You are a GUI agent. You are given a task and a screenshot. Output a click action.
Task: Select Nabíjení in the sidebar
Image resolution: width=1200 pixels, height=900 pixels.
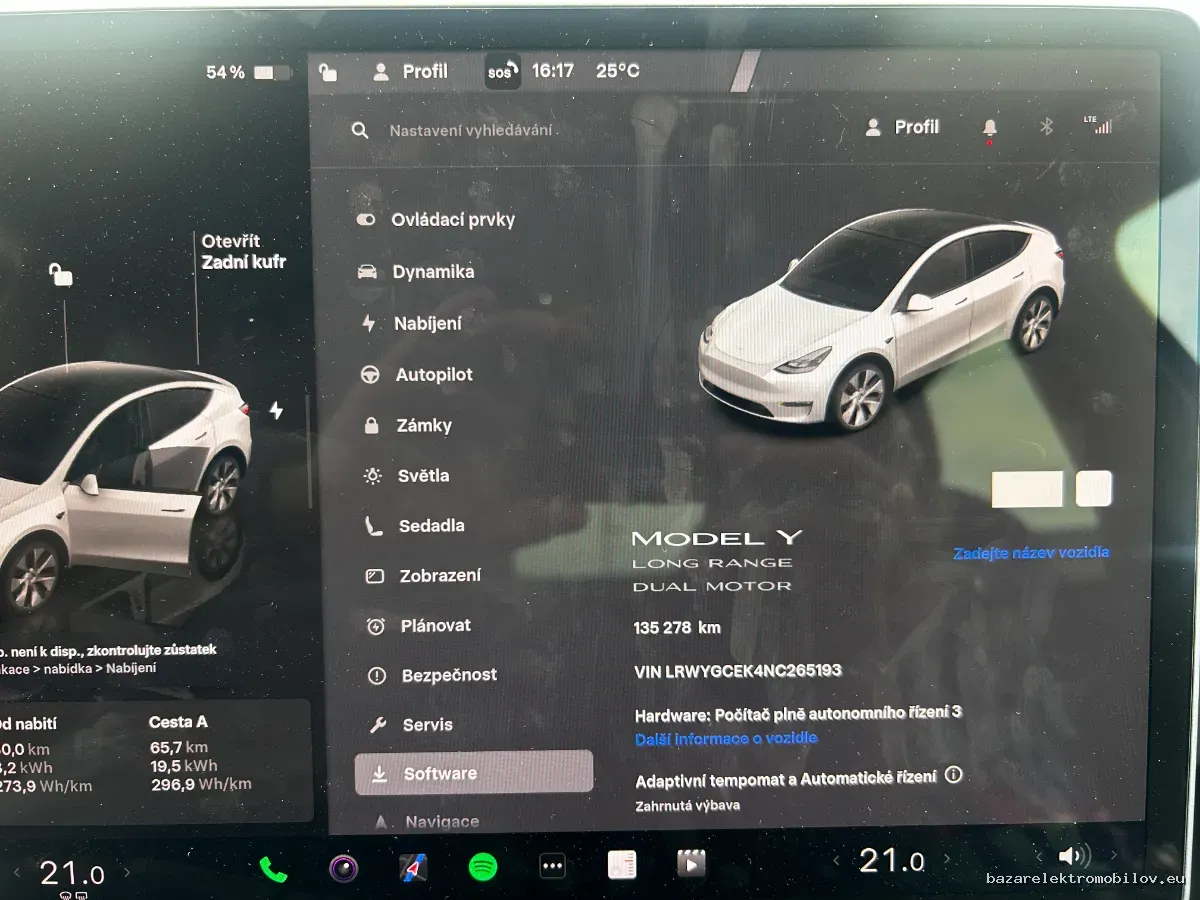pos(411,324)
